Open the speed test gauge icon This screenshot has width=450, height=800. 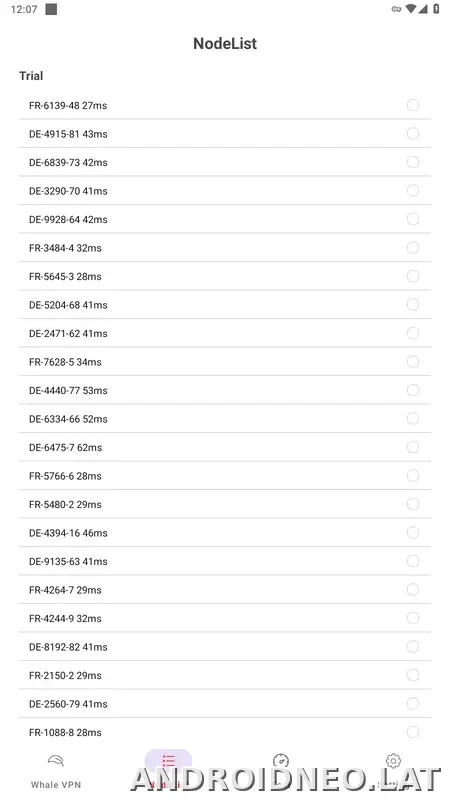281,761
